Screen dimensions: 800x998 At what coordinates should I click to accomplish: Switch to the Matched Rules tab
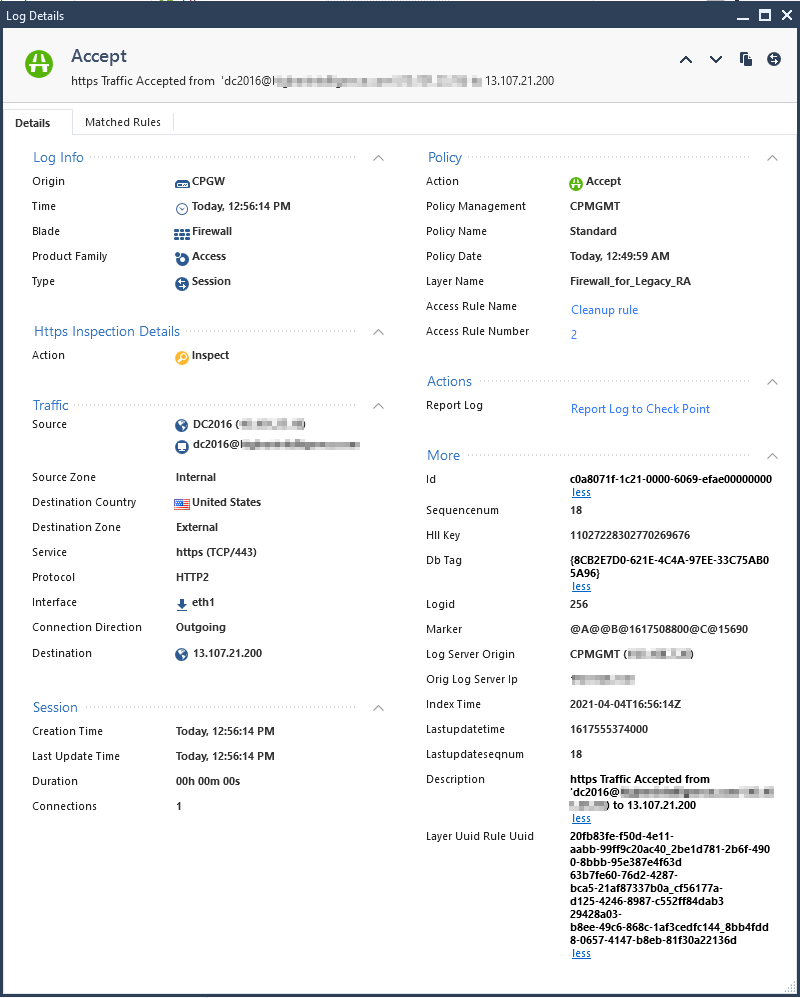(x=123, y=122)
